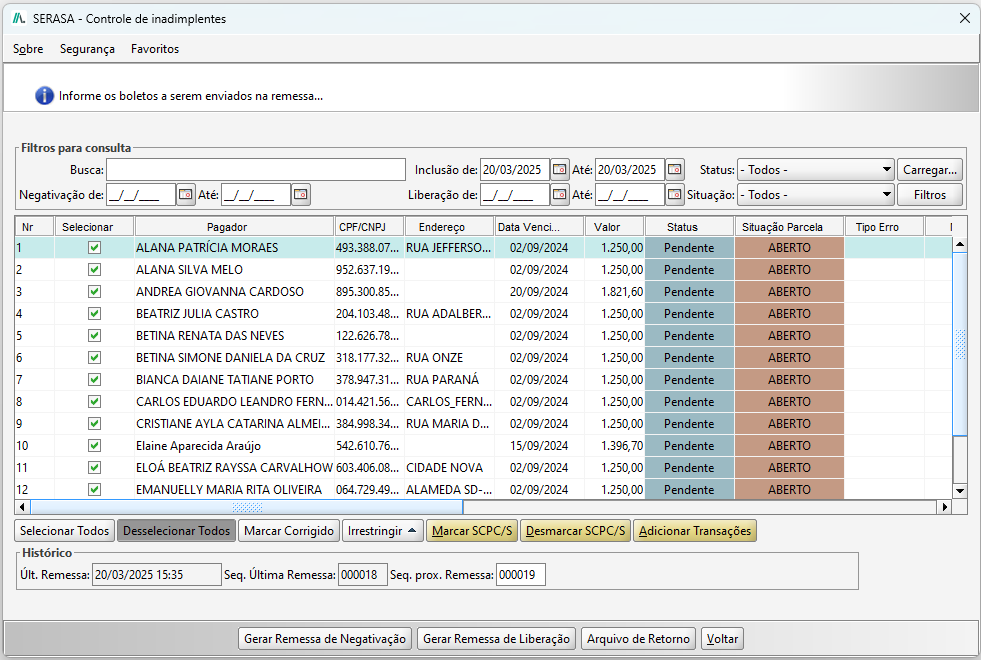
Task: Click the table scroll down arrow
Action: (960, 491)
